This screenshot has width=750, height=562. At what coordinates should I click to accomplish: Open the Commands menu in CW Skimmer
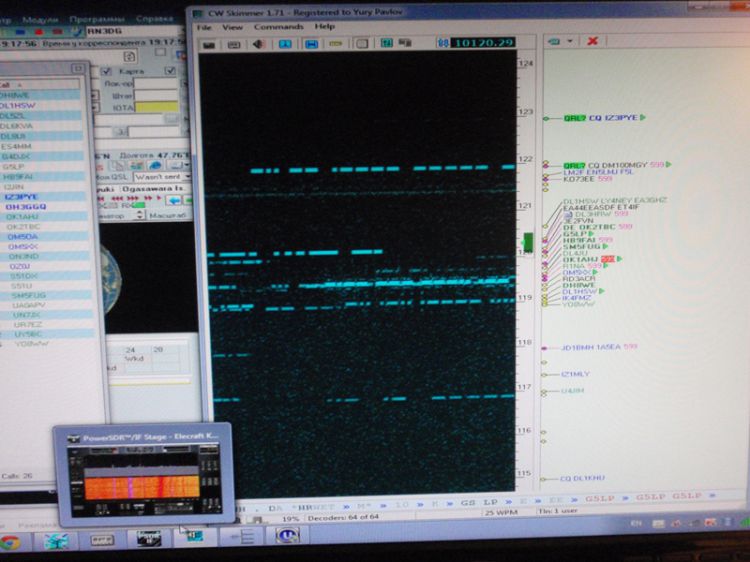tap(278, 27)
